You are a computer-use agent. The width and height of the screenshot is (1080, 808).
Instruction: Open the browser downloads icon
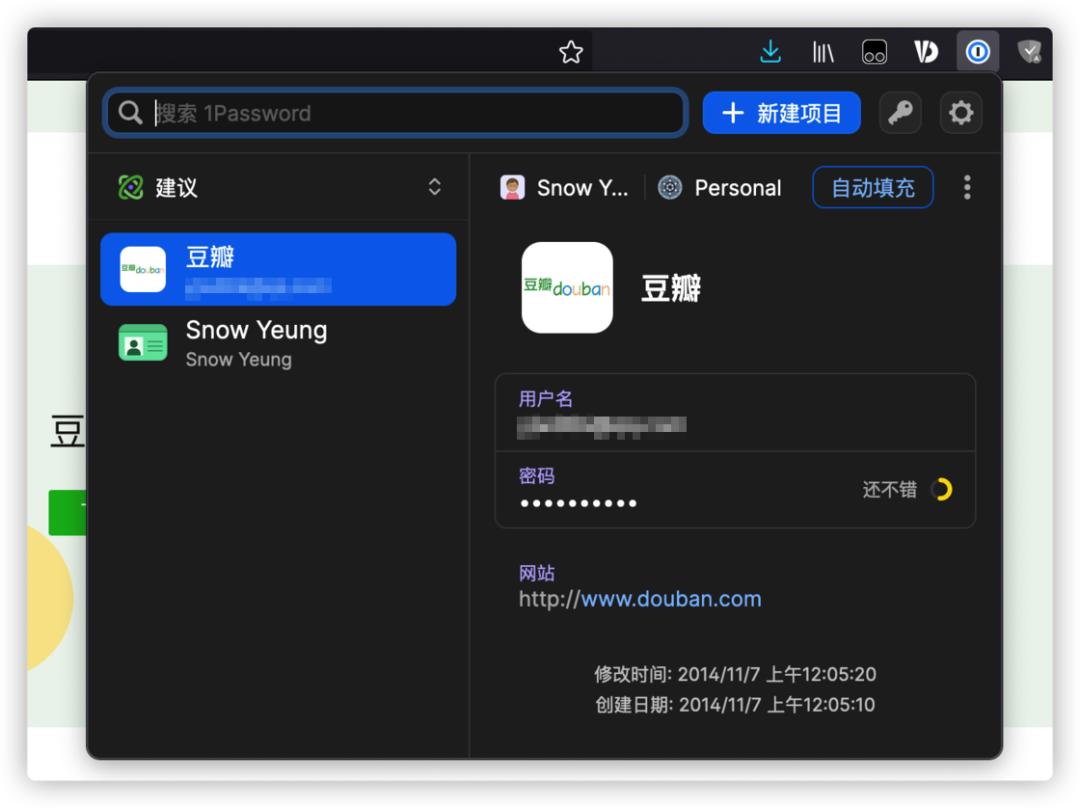(770, 52)
